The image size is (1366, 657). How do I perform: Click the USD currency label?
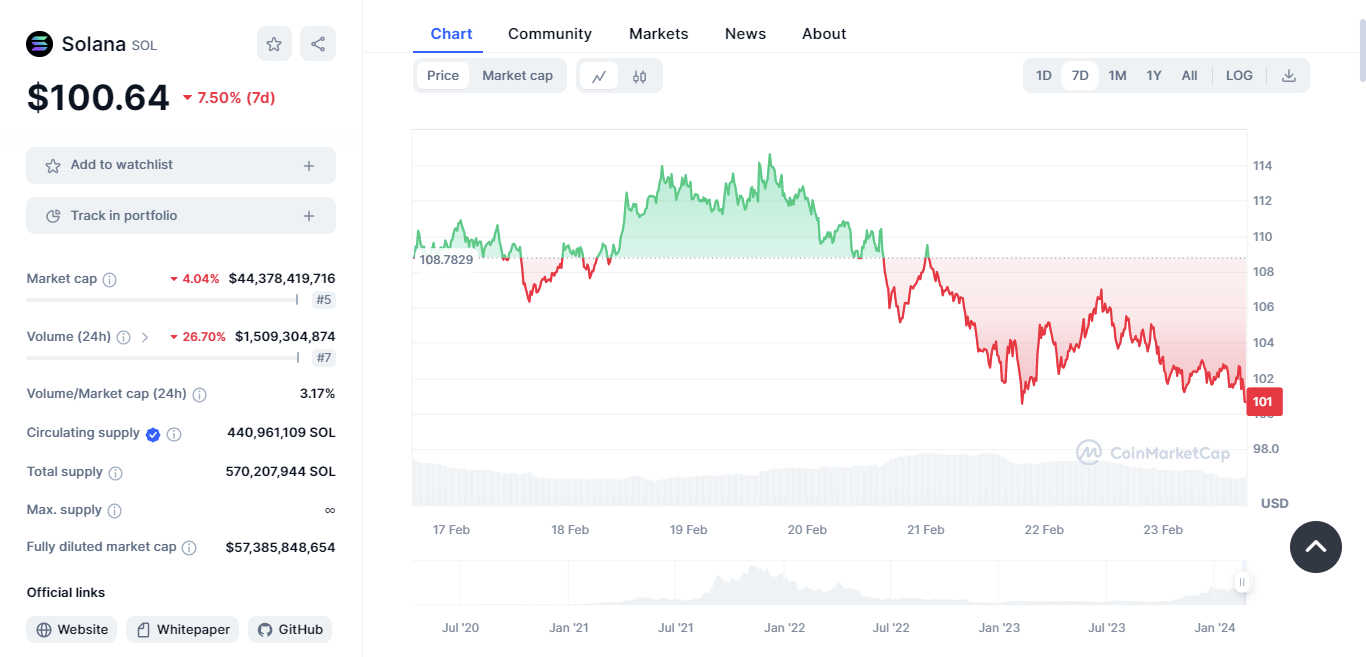coord(1274,504)
